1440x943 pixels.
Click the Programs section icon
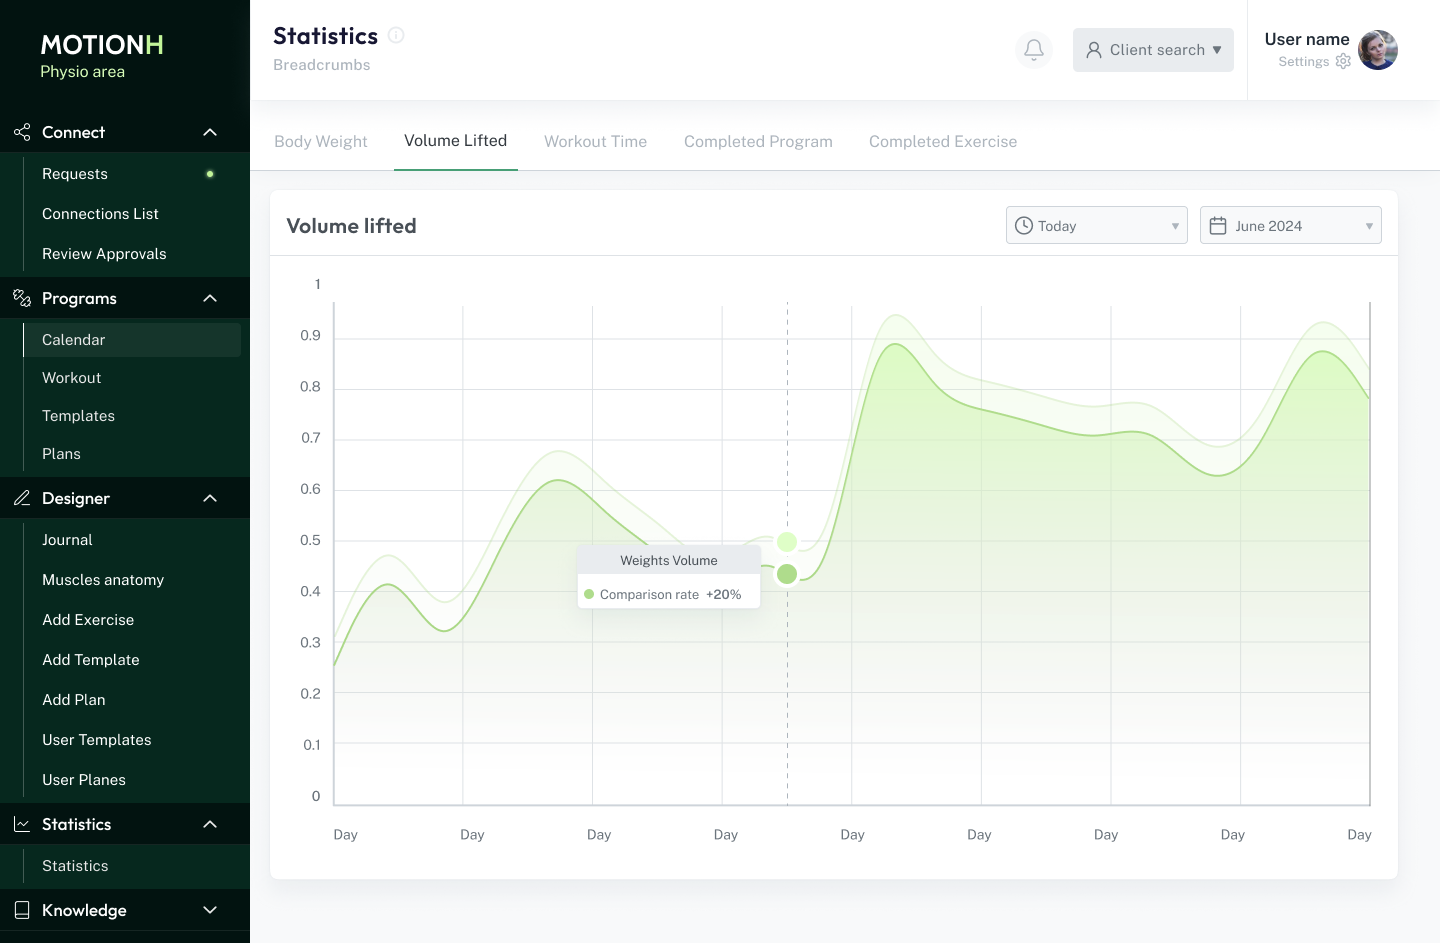click(x=22, y=298)
